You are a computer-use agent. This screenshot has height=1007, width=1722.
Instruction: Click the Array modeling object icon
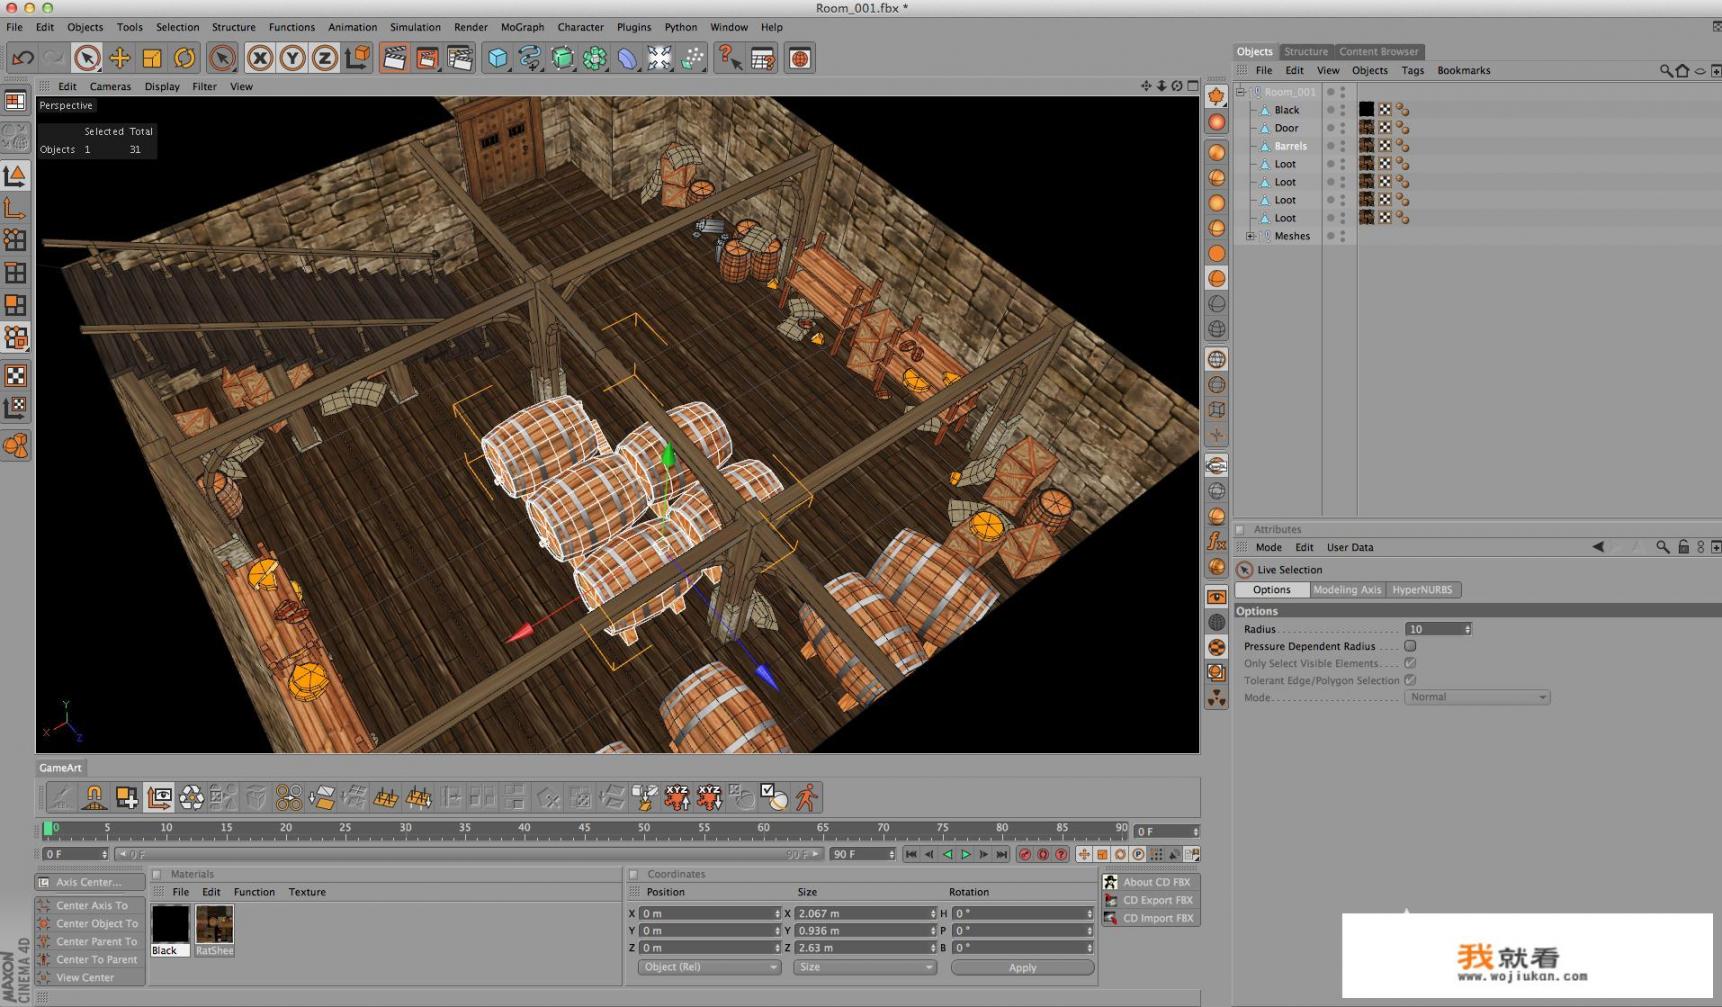click(595, 58)
